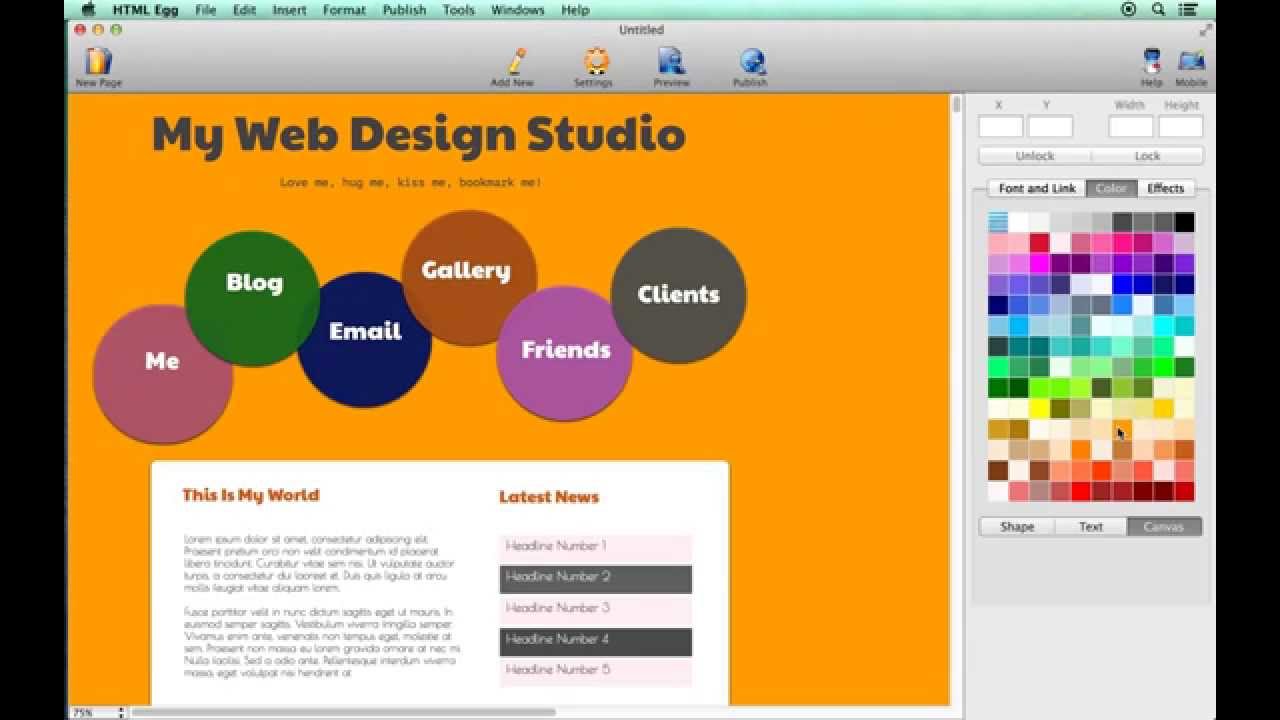
Task: Pick the orange swatch under the cursor
Action: click(x=1122, y=429)
